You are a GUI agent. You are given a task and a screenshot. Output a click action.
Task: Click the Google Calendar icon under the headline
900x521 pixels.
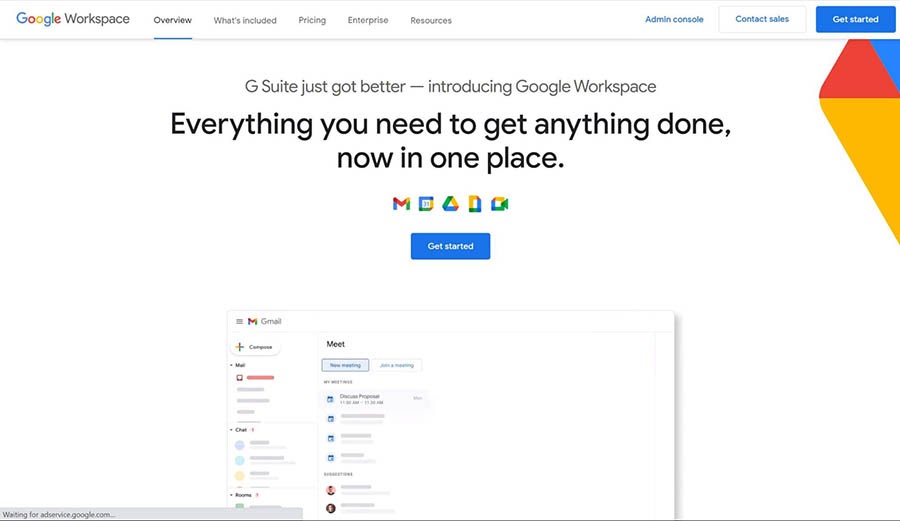click(x=426, y=204)
